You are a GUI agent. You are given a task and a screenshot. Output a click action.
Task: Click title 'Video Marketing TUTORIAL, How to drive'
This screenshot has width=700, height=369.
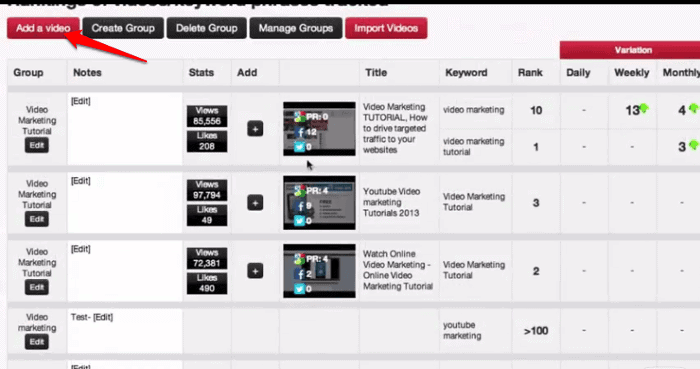395,129
